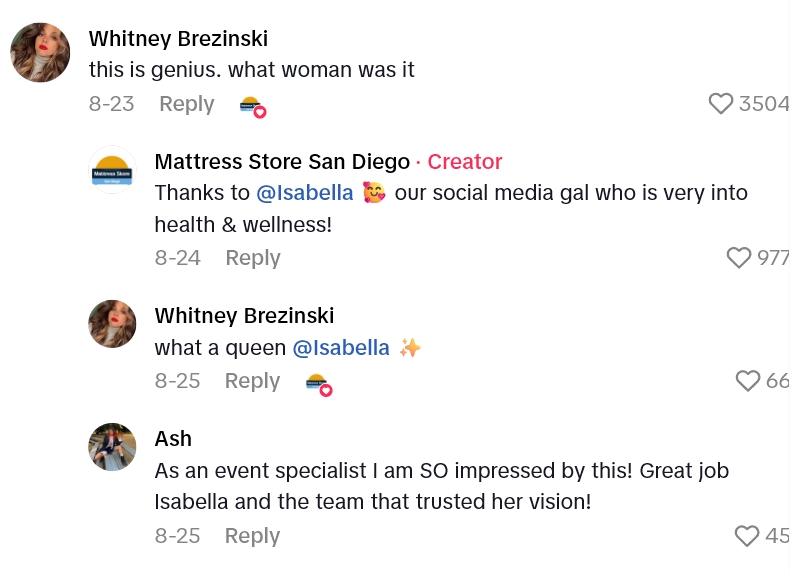This screenshot has height=573, width=790.
Task: Reply to Mattress Store San Diego's comment
Action: click(252, 258)
